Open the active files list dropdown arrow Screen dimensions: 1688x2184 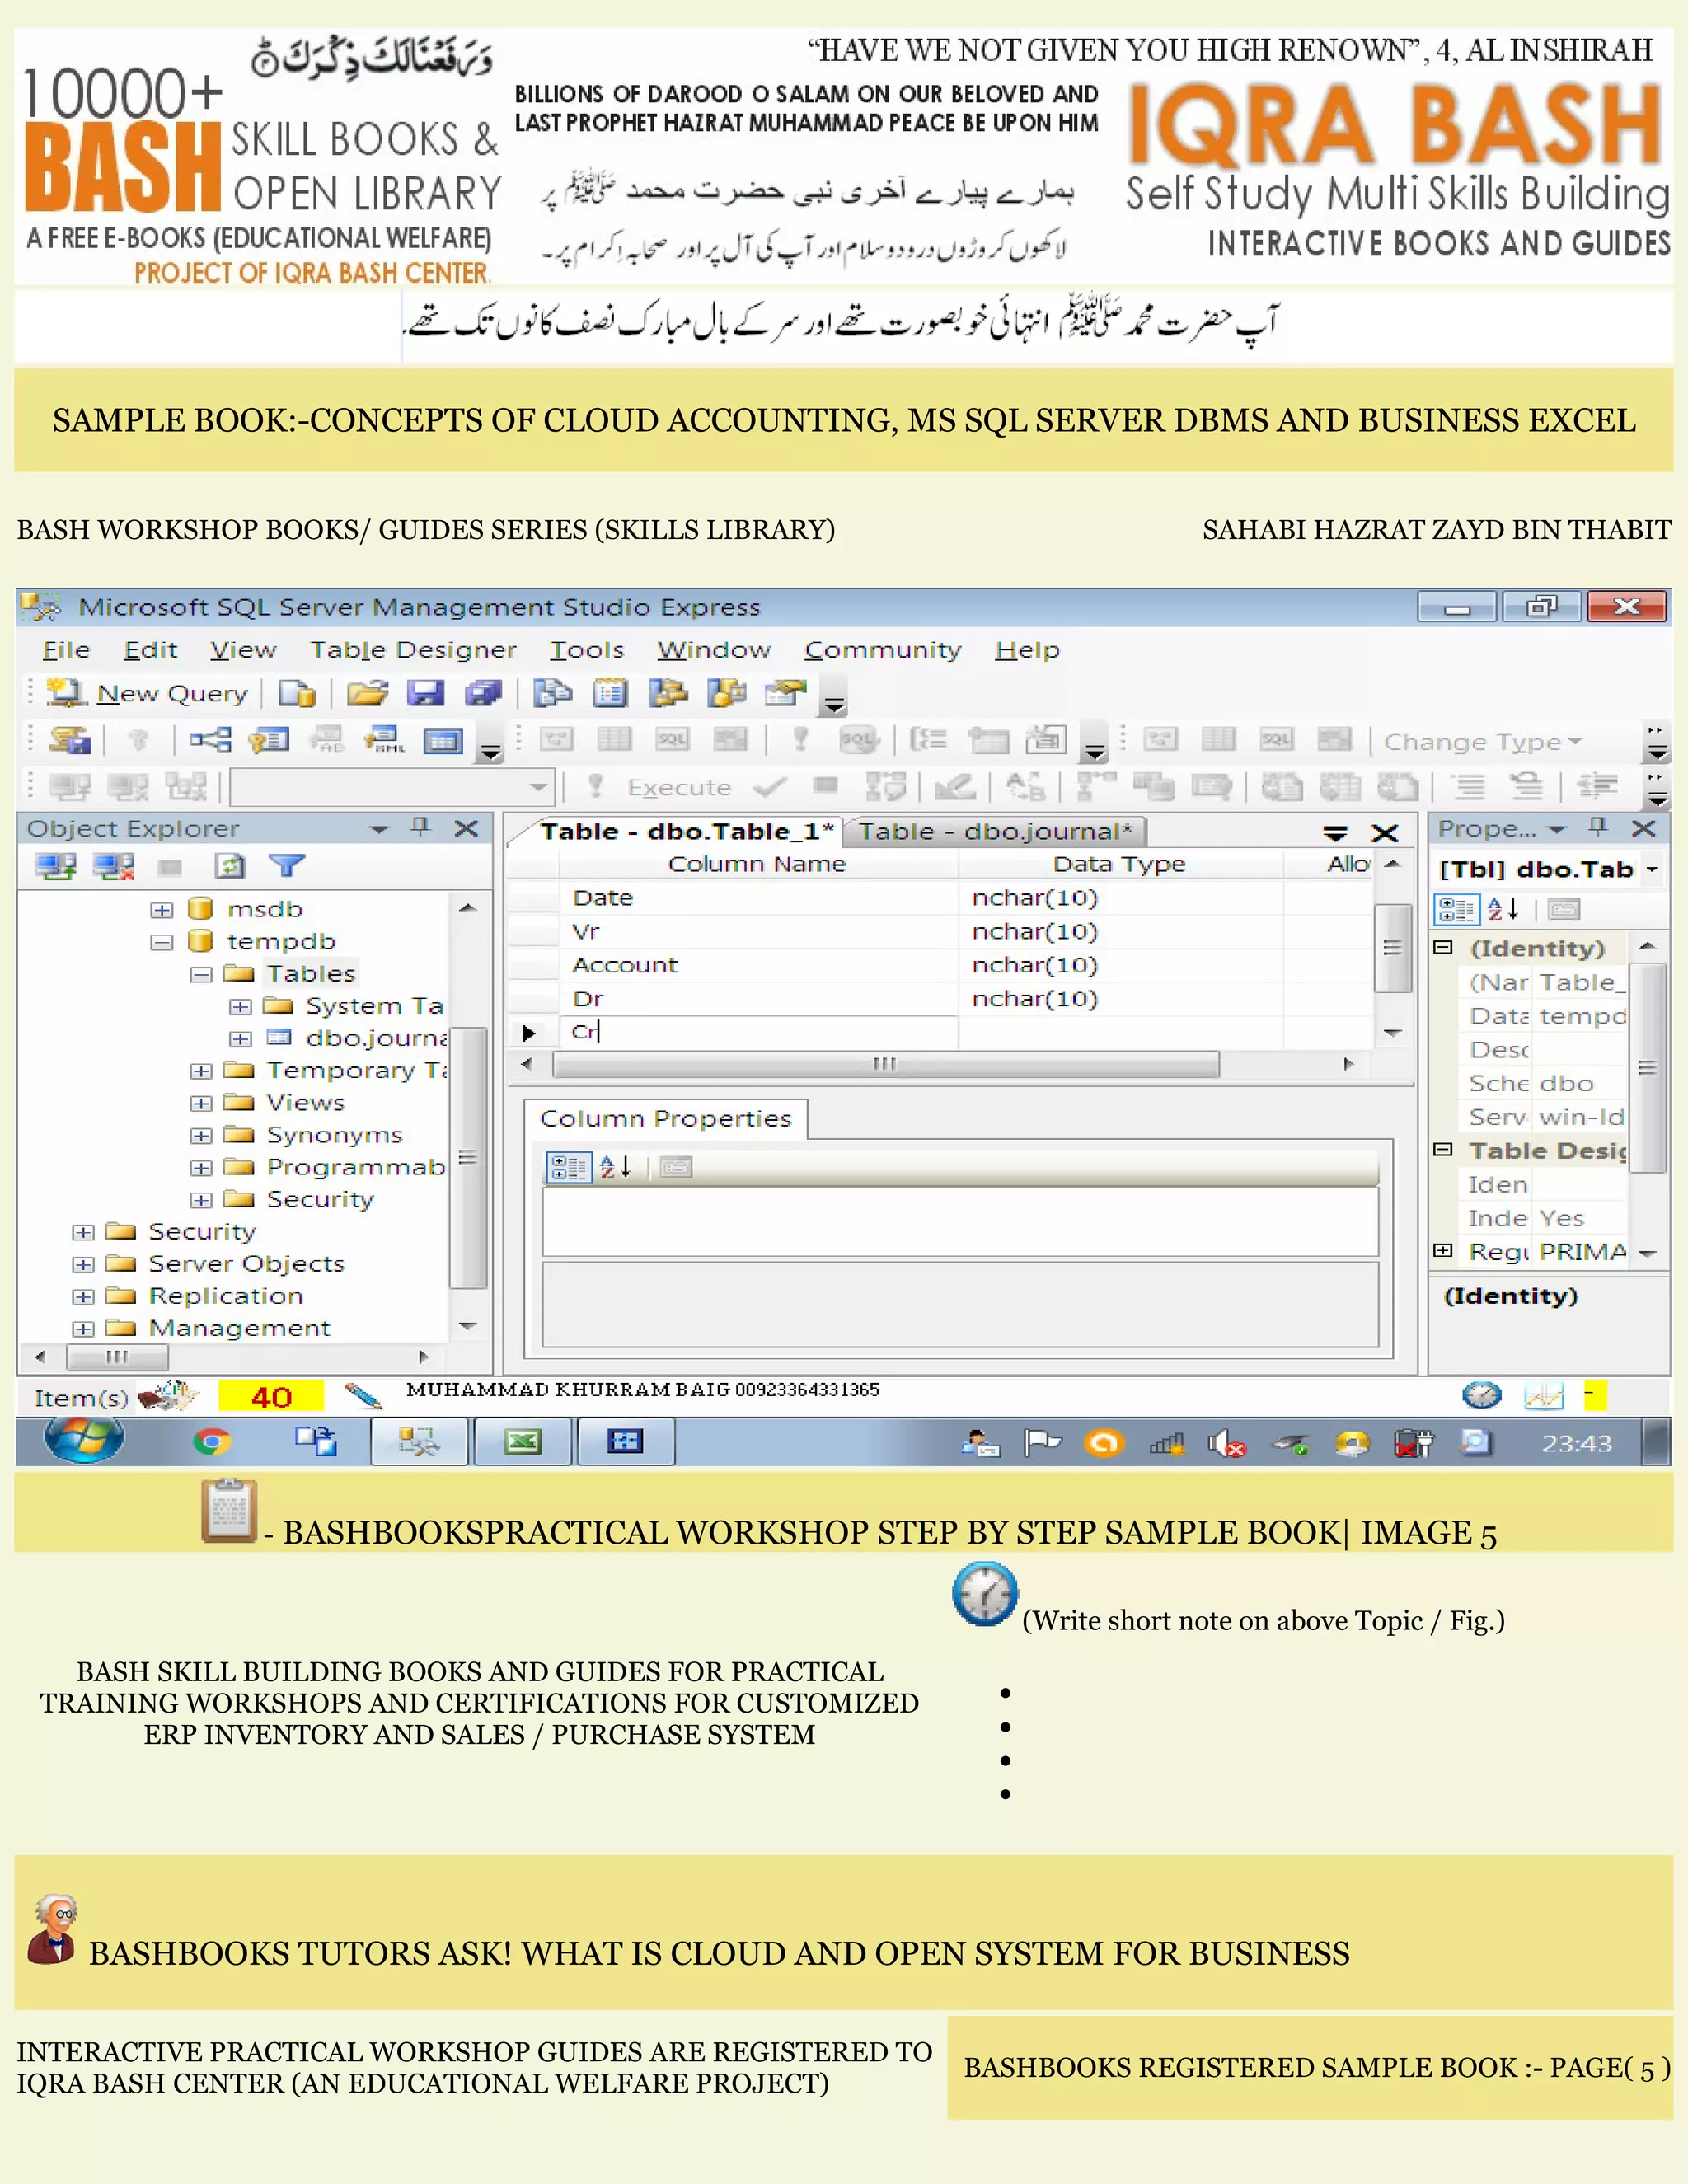click(1336, 832)
